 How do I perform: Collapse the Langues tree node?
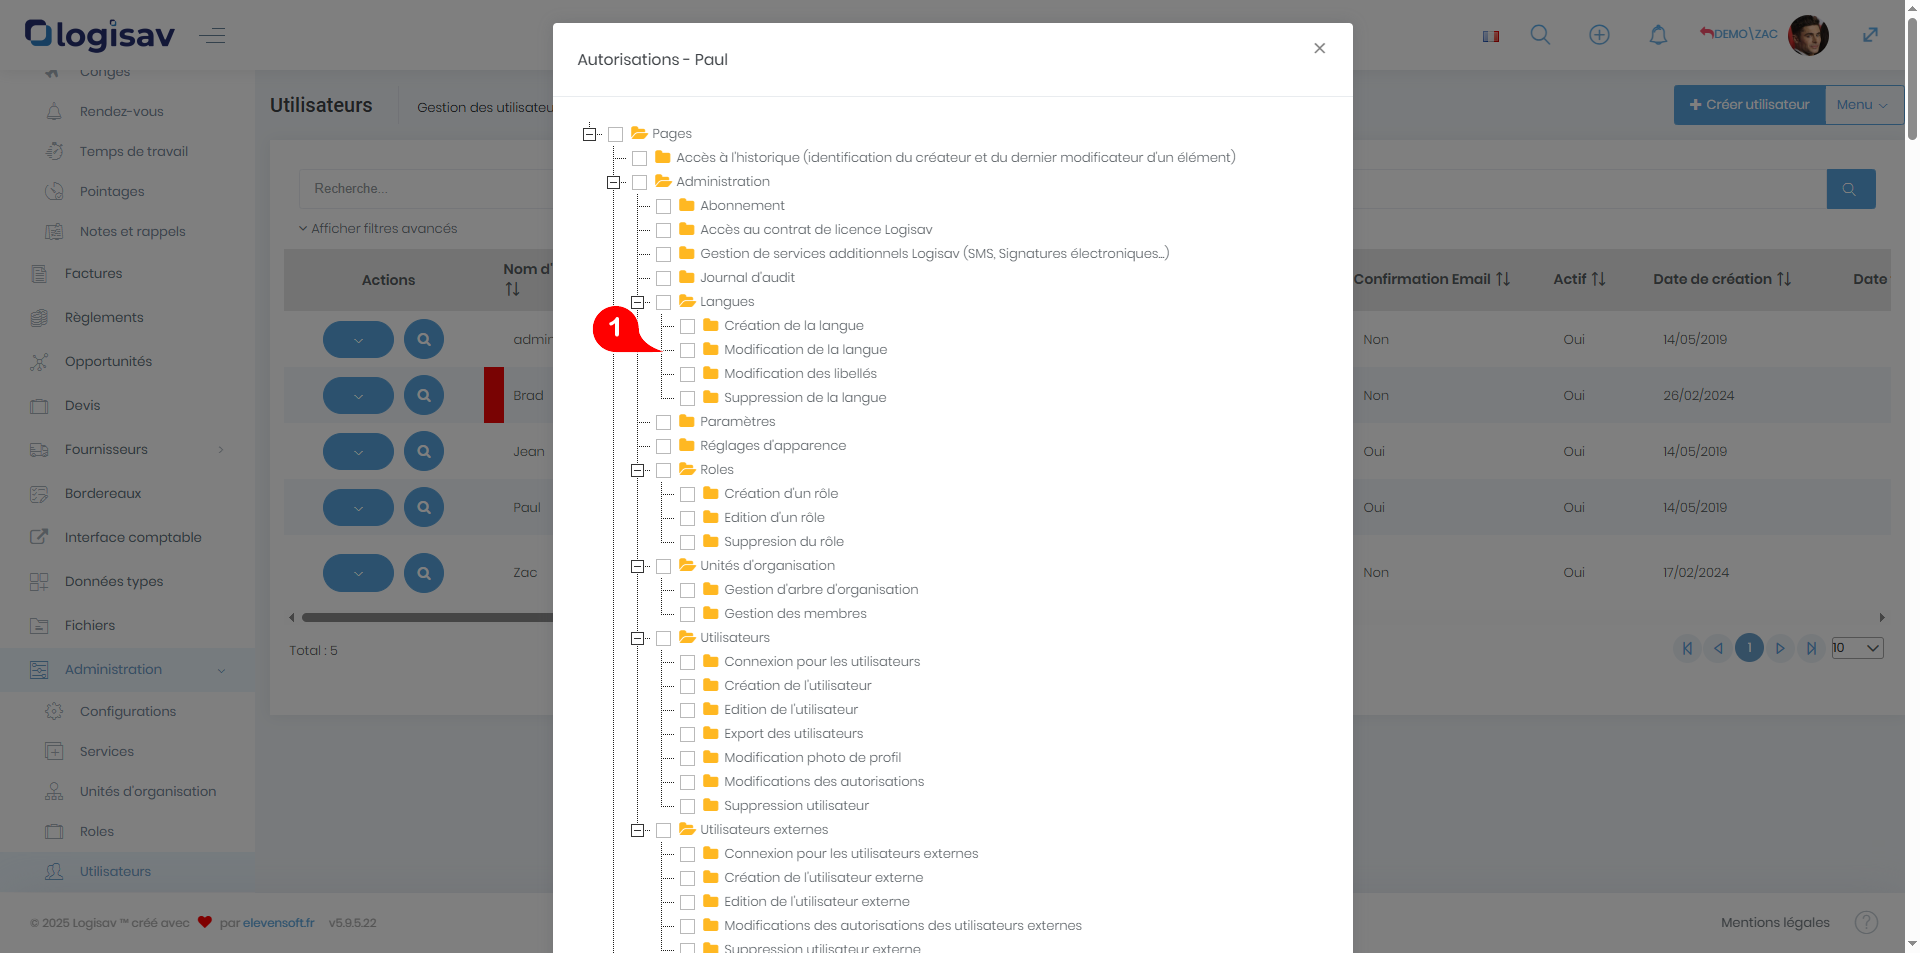(x=637, y=302)
